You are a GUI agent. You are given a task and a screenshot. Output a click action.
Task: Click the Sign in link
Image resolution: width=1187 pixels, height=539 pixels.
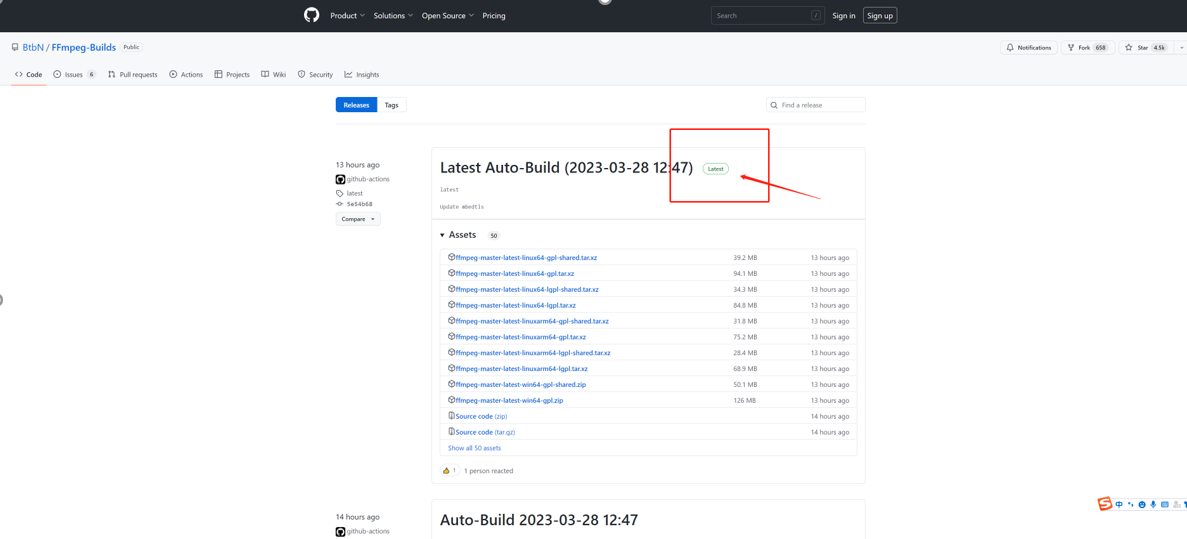tap(843, 15)
